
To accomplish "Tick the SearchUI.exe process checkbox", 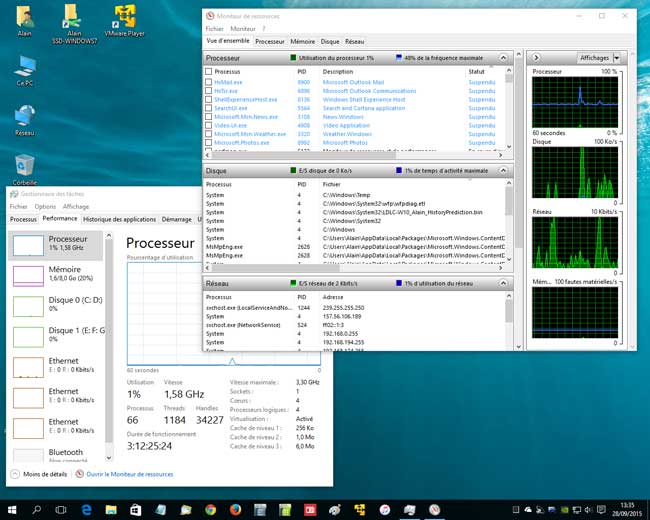I will pos(209,108).
